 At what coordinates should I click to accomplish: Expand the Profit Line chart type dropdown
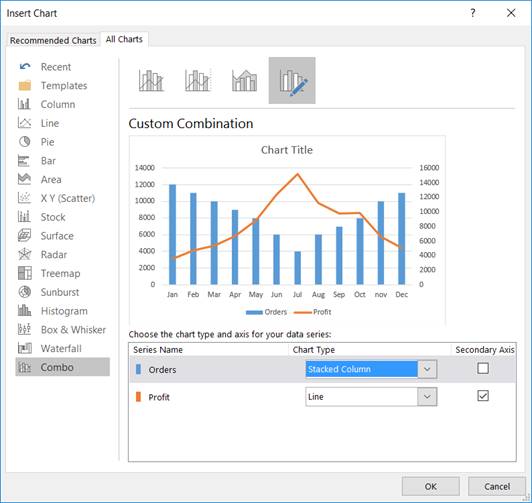(427, 396)
